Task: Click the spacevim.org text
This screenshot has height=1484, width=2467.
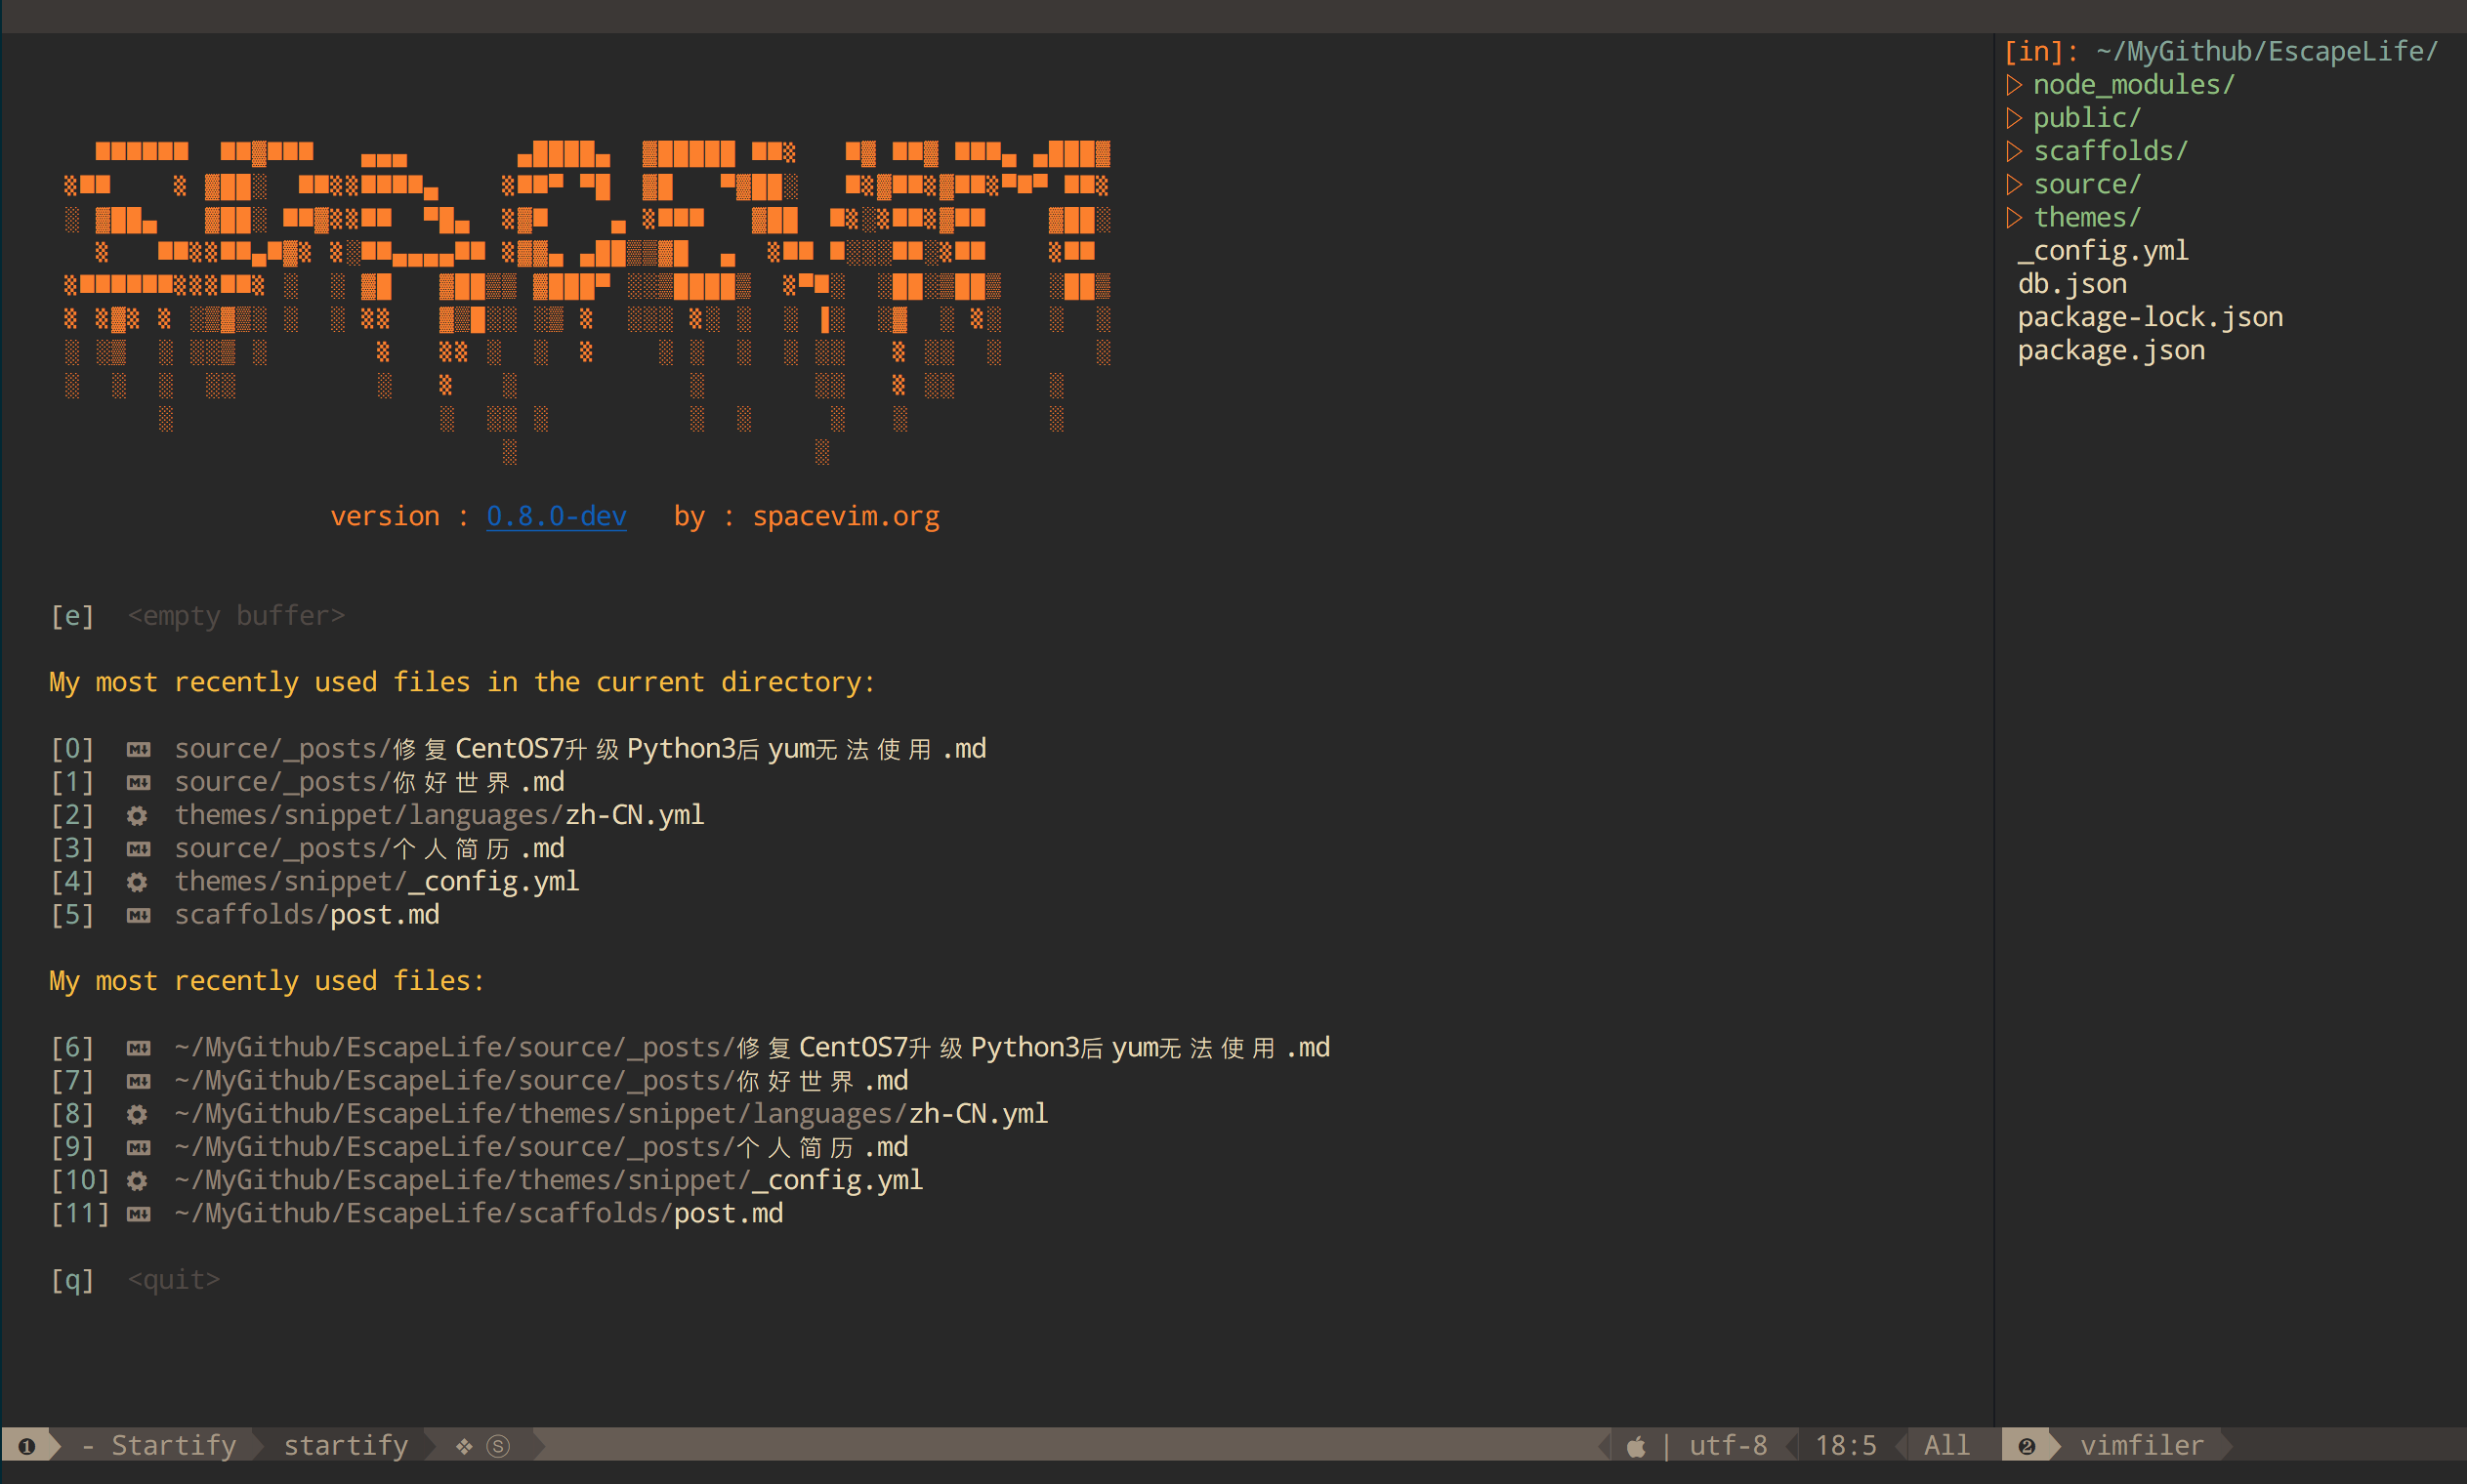Action: point(846,516)
